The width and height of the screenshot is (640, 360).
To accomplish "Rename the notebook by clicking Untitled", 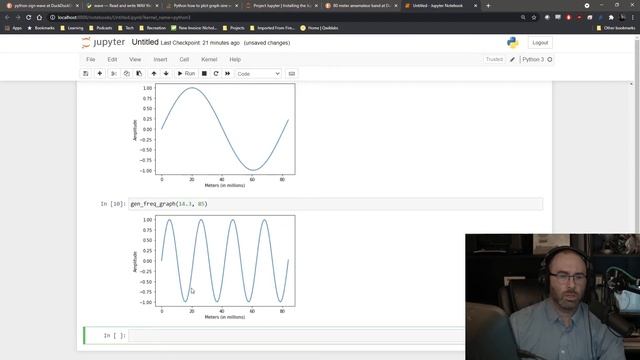I will coord(145,42).
